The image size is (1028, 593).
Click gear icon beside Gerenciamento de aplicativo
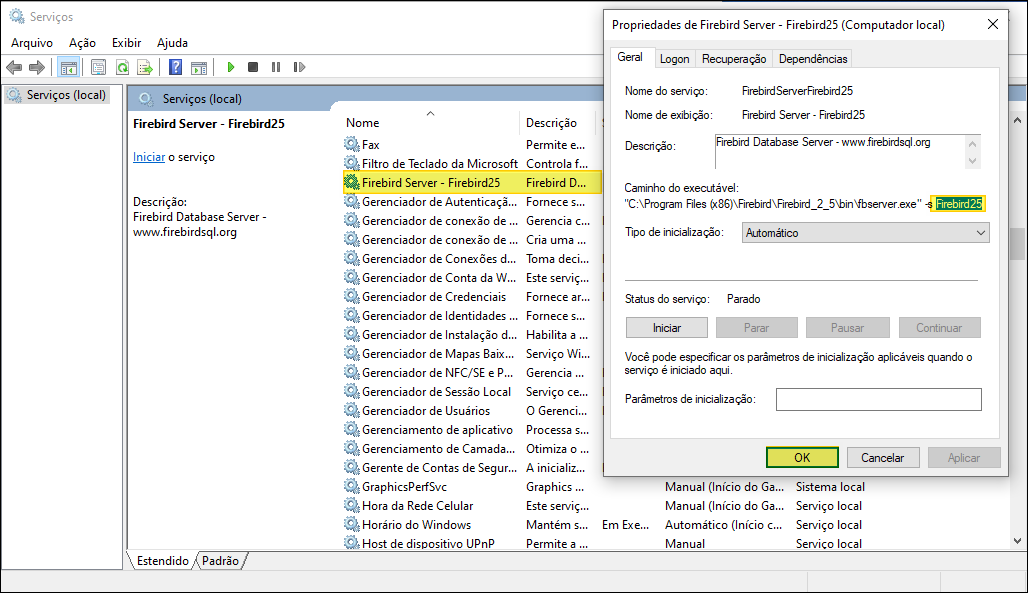click(351, 430)
